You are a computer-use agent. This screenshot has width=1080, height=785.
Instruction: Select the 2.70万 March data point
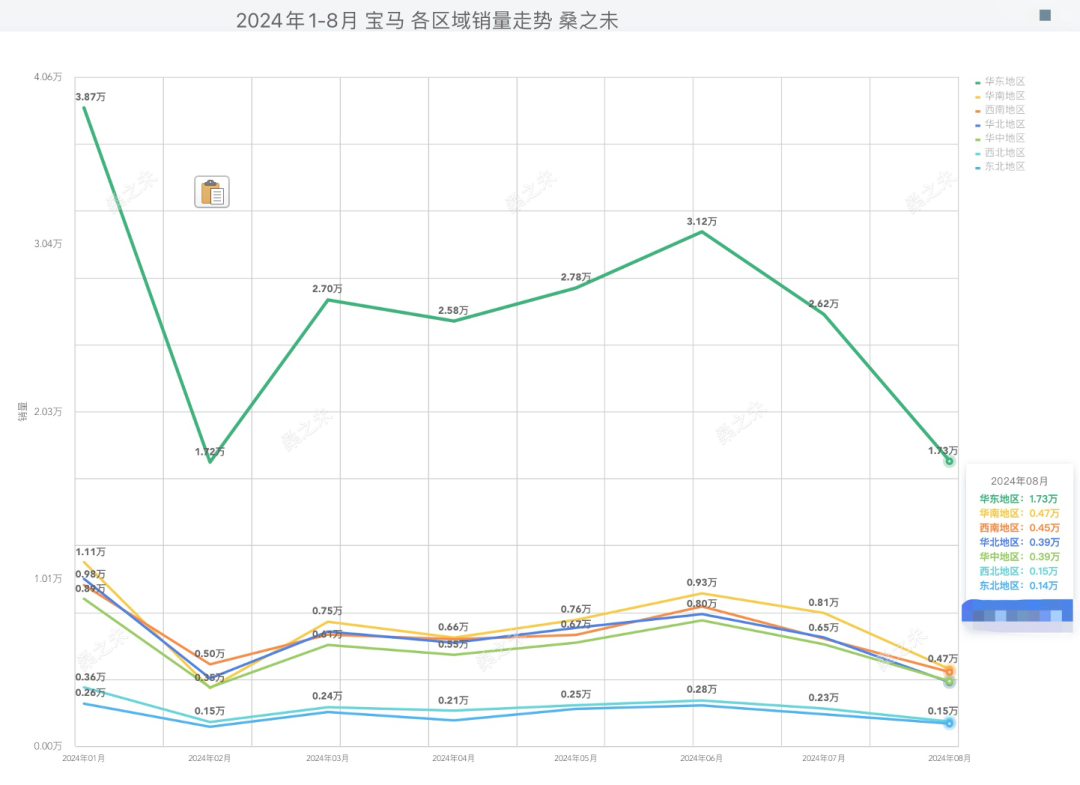328,300
